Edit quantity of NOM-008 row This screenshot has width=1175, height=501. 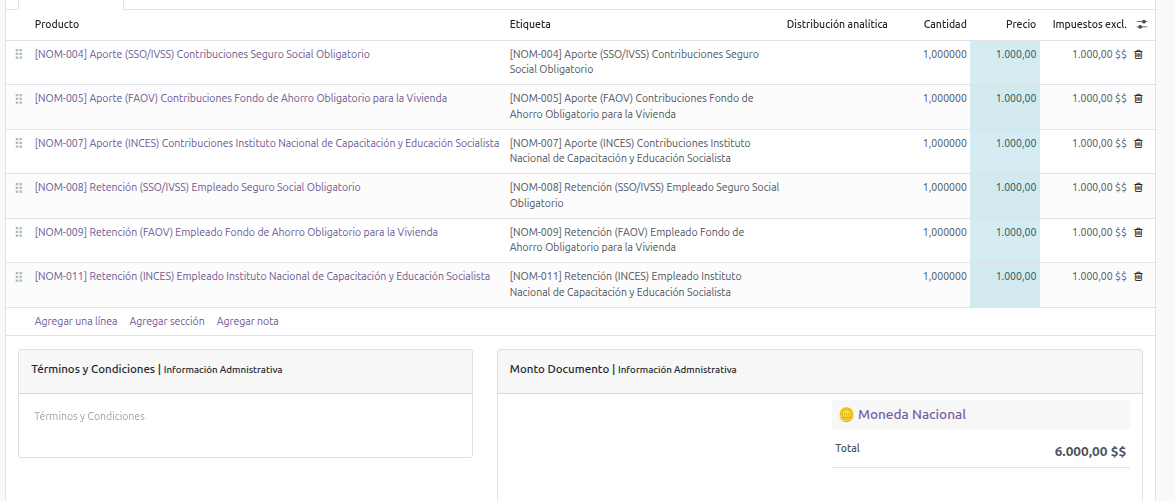tap(944, 187)
